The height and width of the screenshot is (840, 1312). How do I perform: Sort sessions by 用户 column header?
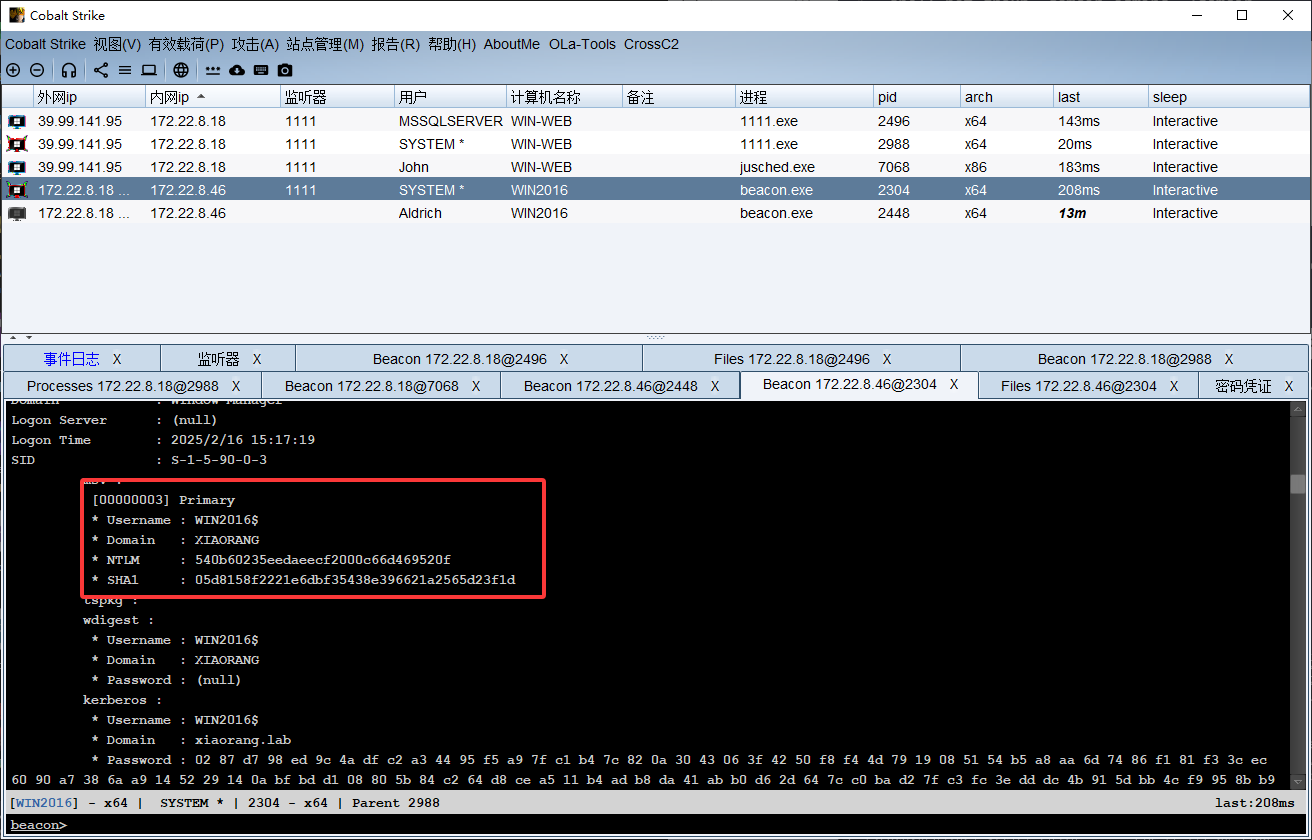tap(451, 97)
